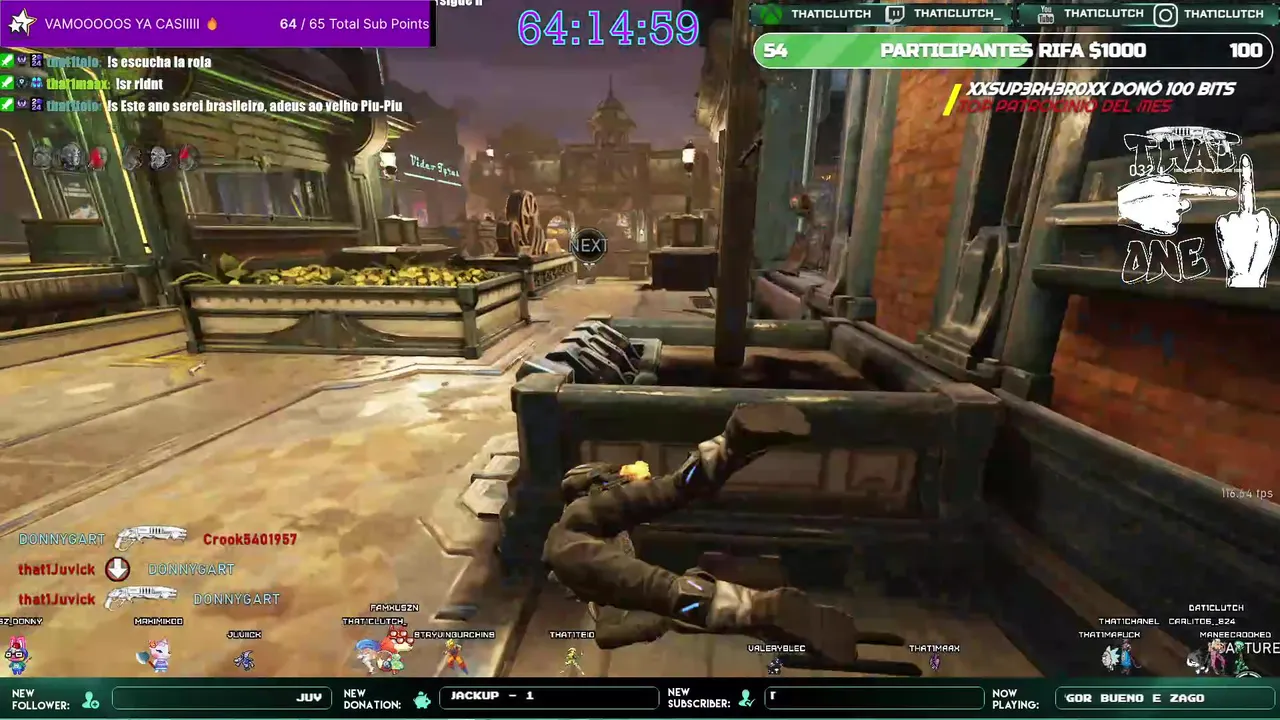Click the avatar under MAXIMIKOO
The image size is (1280, 720).
(x=153, y=654)
